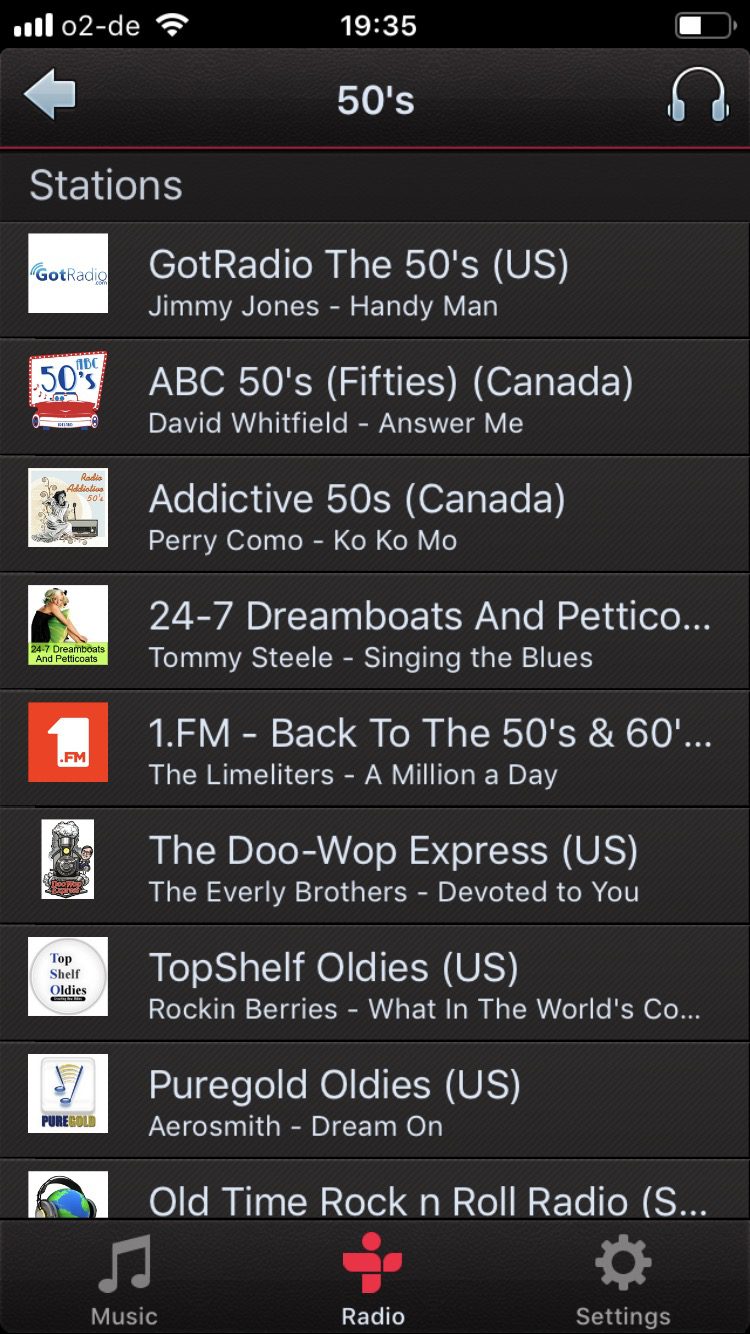Tap the ABC 50's car logo
Image resolution: width=750 pixels, height=1334 pixels.
click(68, 390)
